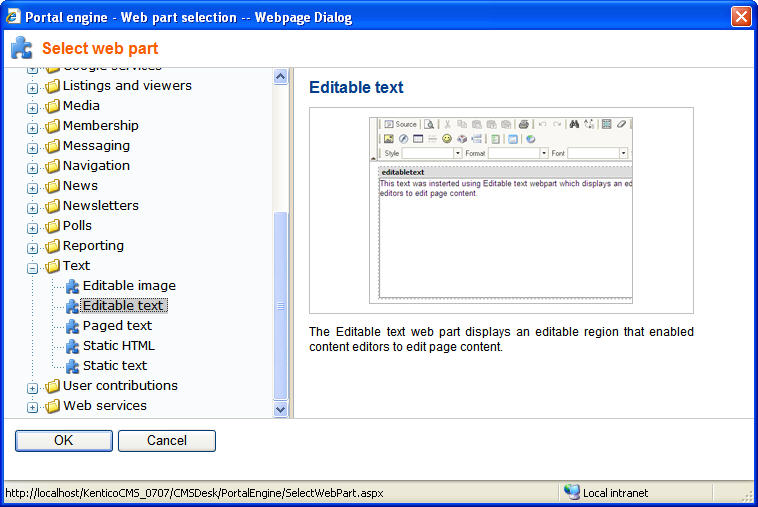758x507 pixels.
Task: Click the Static HTML puzzle icon
Action: click(72, 346)
